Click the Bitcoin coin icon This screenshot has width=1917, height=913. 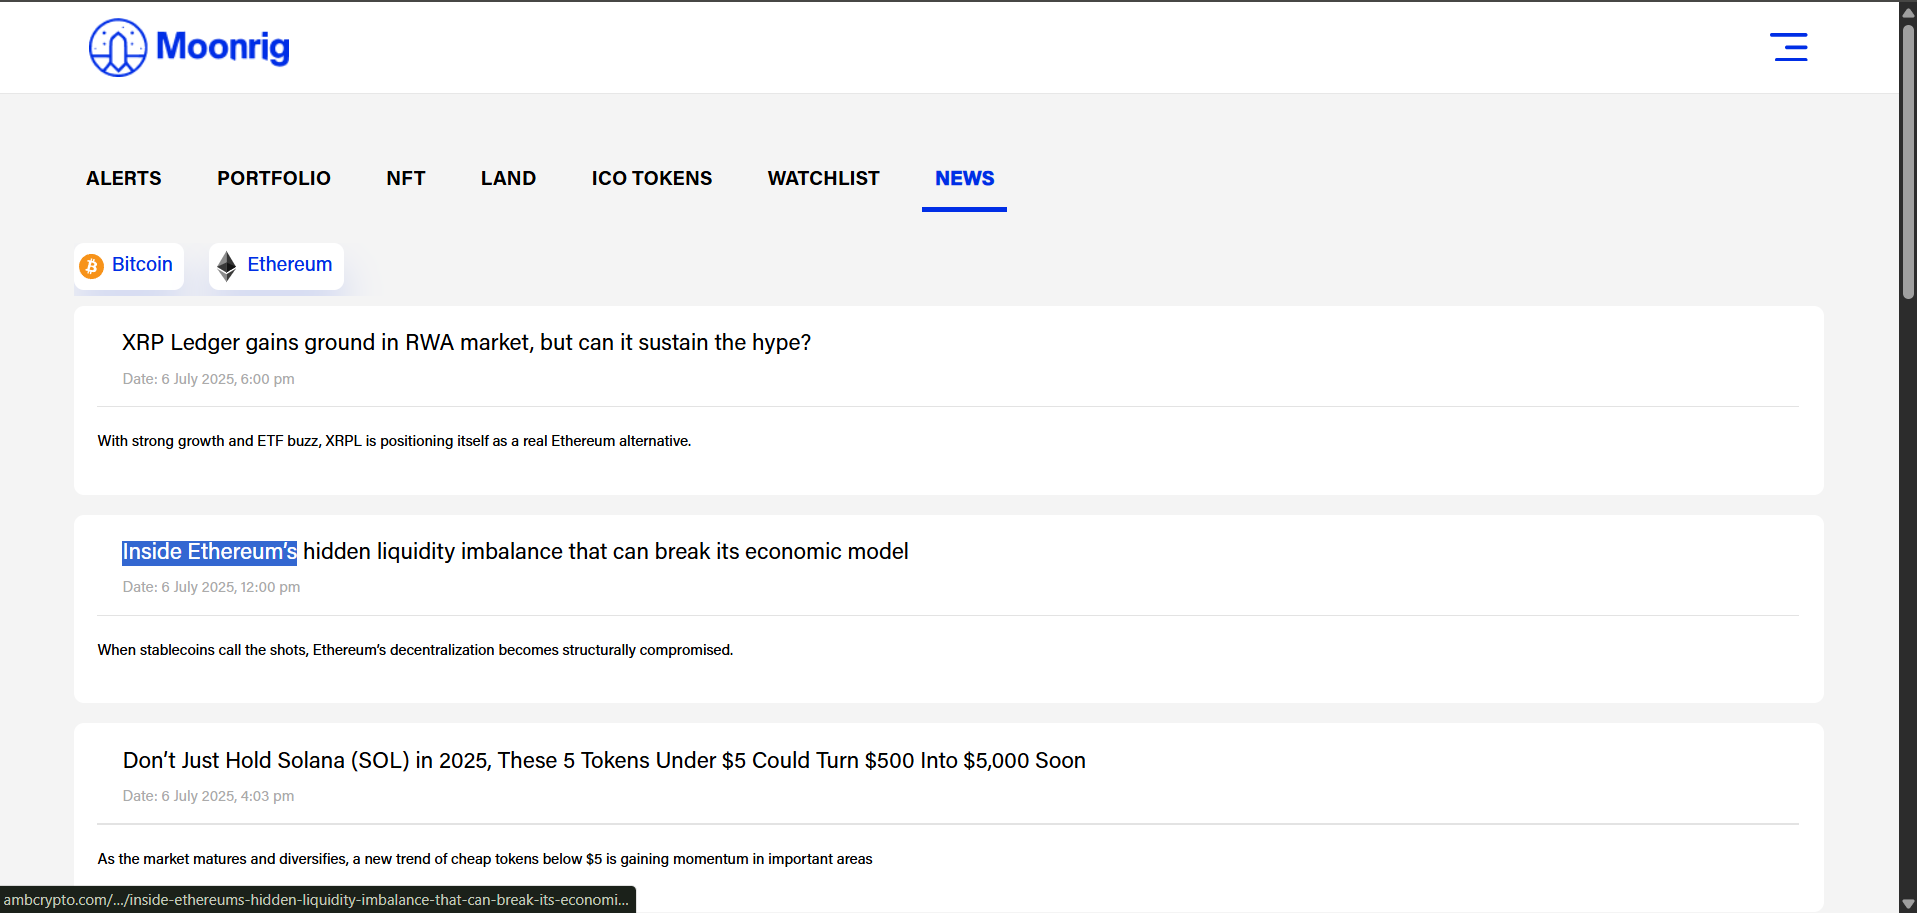tap(92, 266)
